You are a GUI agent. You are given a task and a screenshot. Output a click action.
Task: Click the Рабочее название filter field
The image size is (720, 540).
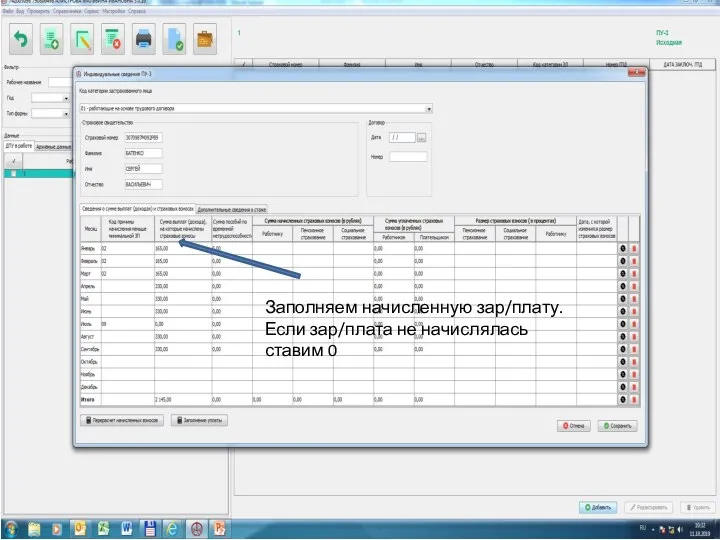click(61, 83)
